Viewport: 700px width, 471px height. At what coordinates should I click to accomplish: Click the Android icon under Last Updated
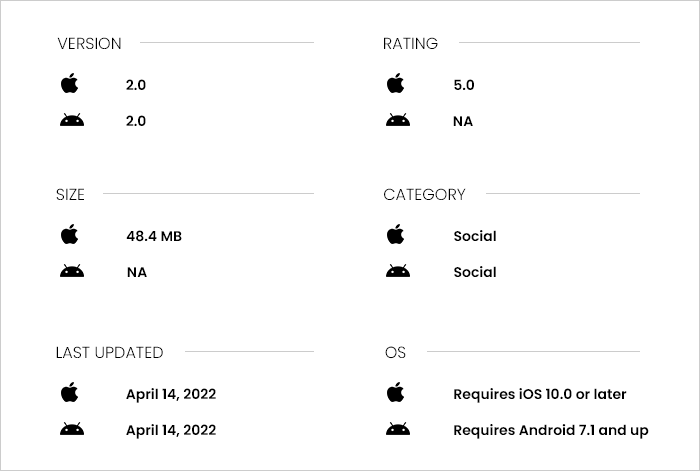(72, 429)
